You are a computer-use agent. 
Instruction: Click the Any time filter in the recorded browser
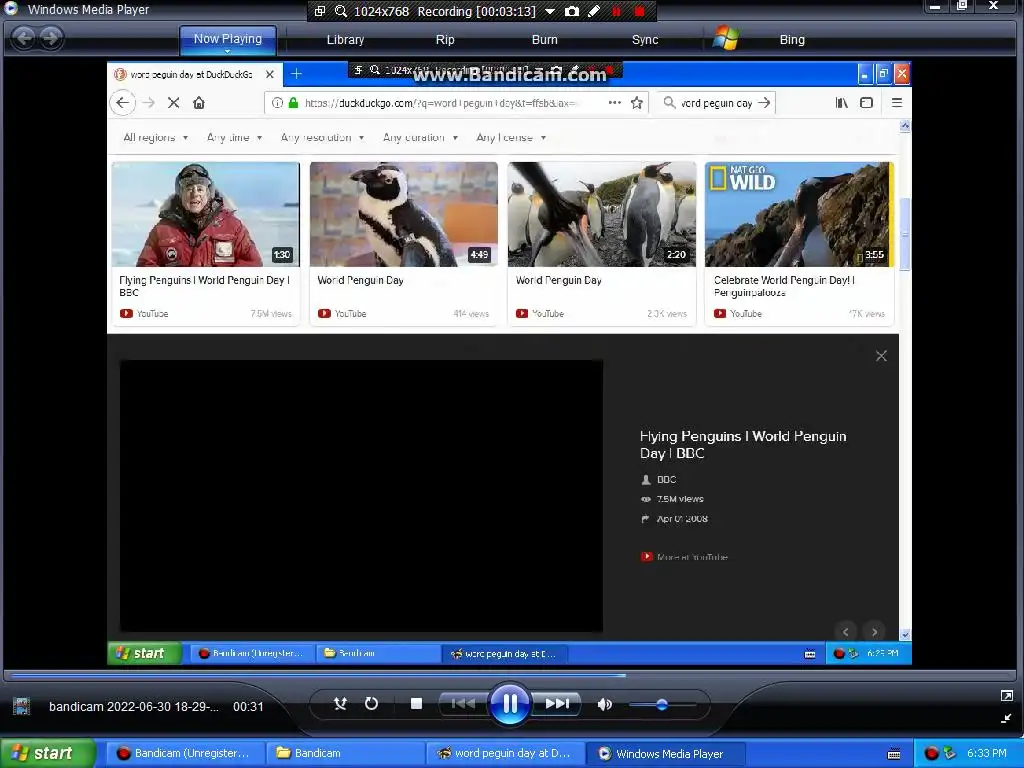pyautogui.click(x=234, y=138)
